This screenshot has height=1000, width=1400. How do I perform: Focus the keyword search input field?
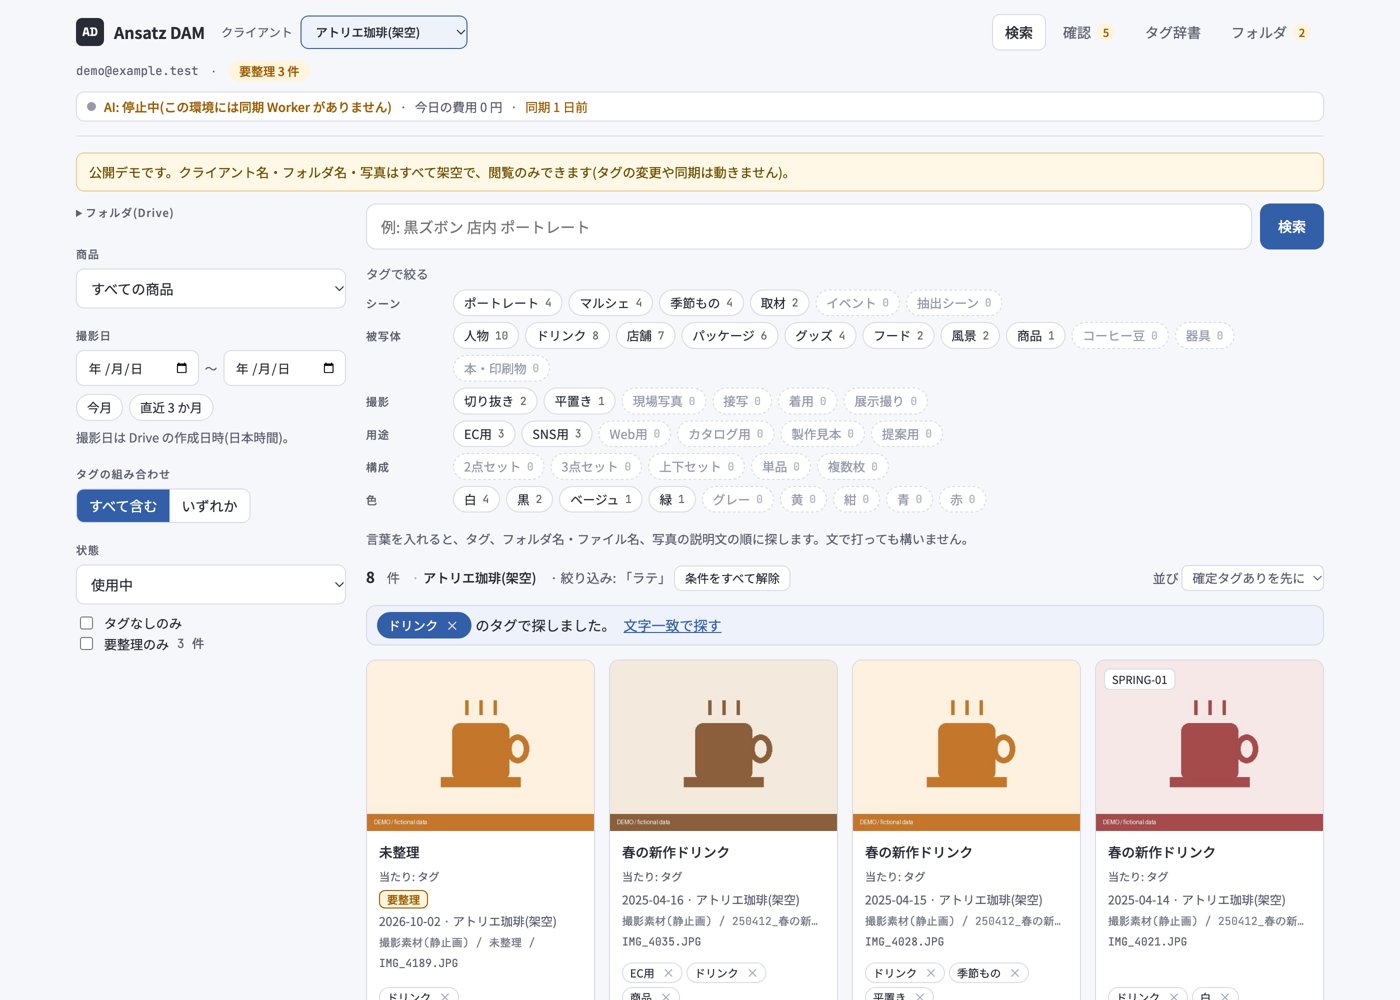(809, 227)
